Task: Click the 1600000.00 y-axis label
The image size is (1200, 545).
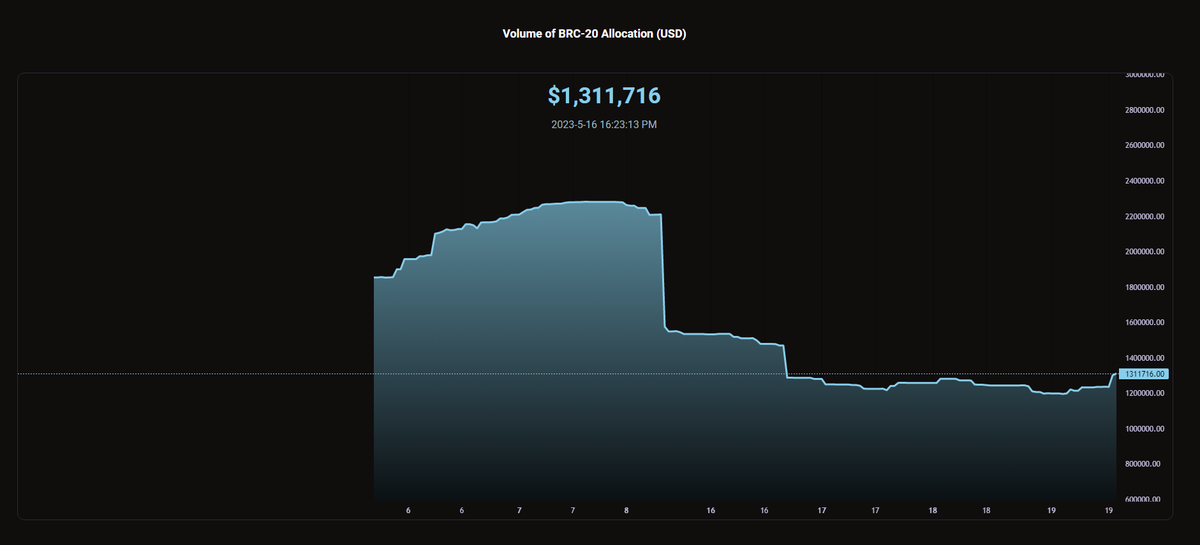Action: (1144, 323)
